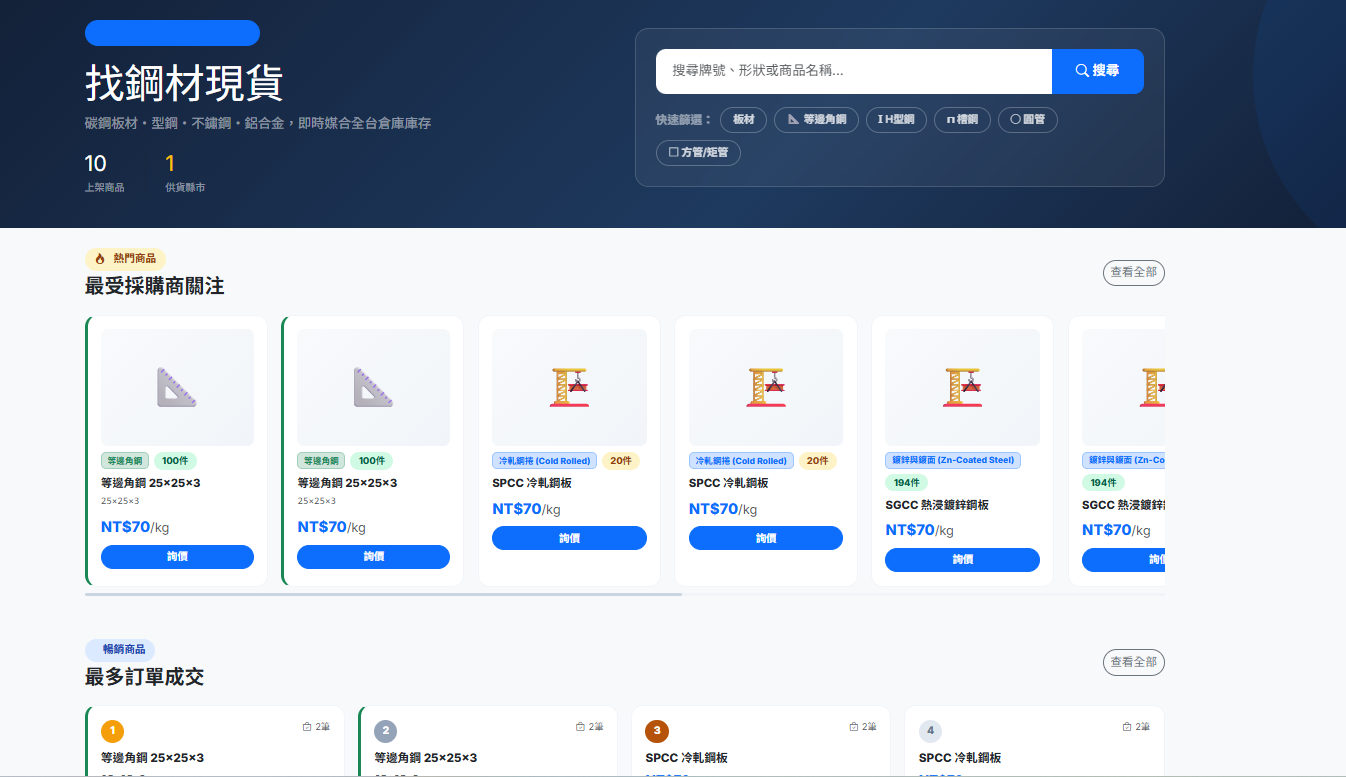The image size is (1346, 777).
Task: Click 詢價 on the second SPCC 冷軋鋼板 card
Action: coord(766,538)
